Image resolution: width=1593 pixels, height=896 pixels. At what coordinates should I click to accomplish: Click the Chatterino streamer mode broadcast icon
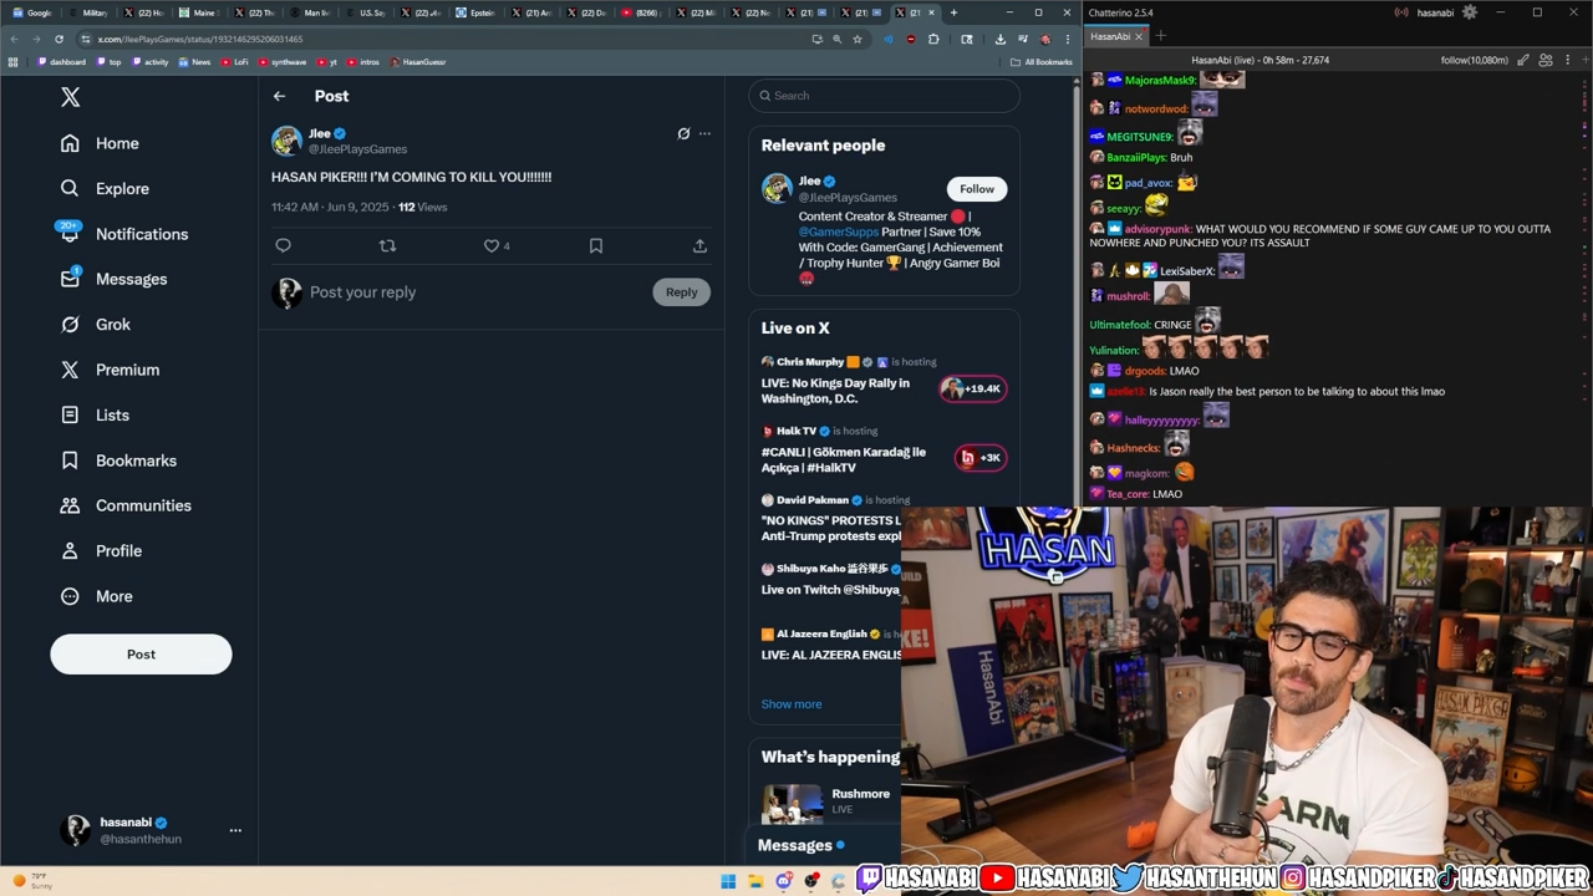click(1402, 13)
